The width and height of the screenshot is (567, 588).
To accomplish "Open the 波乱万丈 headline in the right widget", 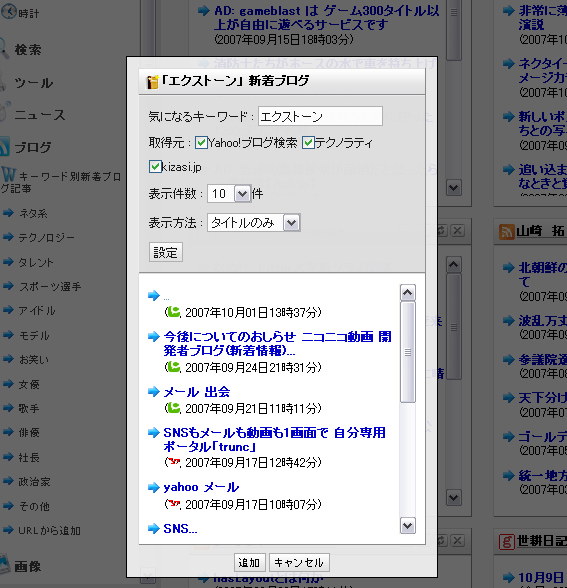I will pyautogui.click(x=543, y=321).
